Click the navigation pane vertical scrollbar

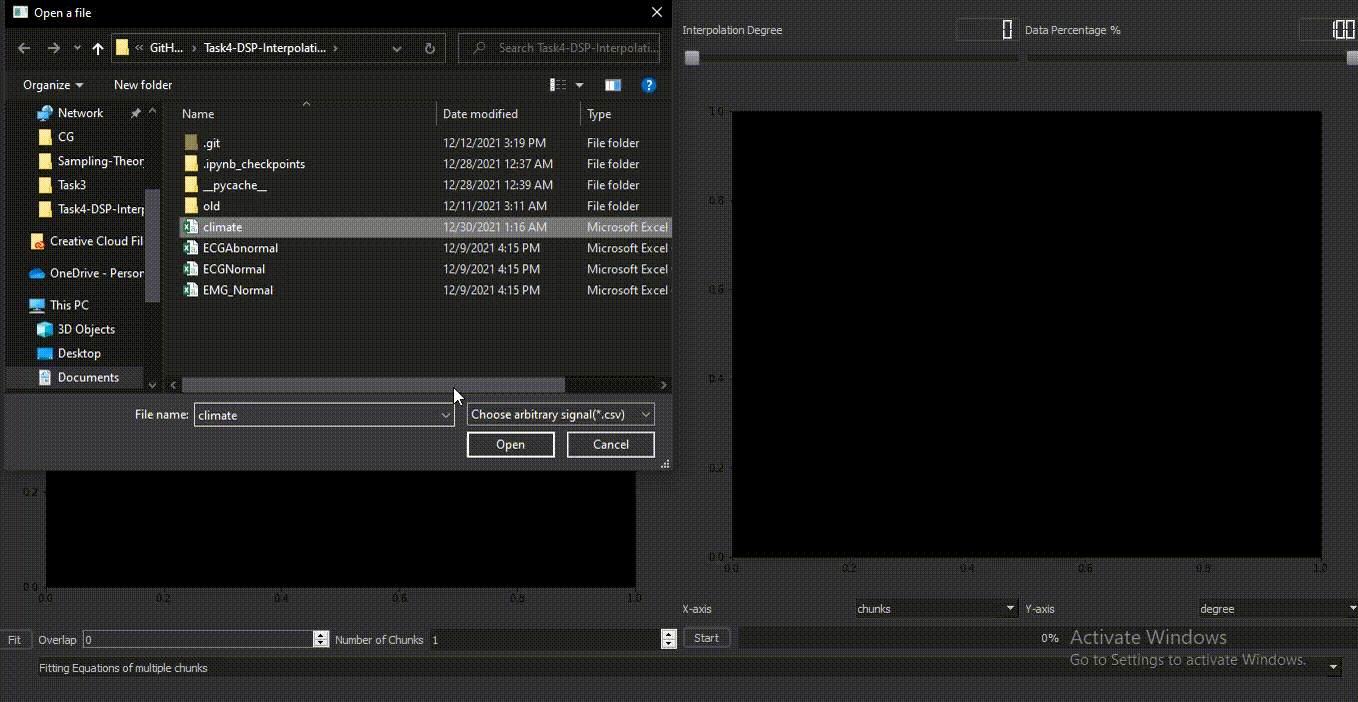coord(153,245)
